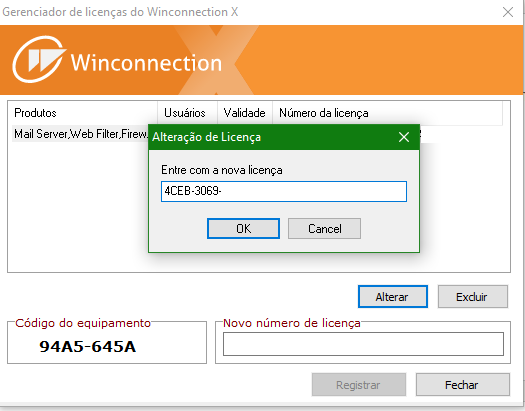Screen dimensions: 525x411
Task: Sort by the Produtos column header
Action: click(83, 113)
